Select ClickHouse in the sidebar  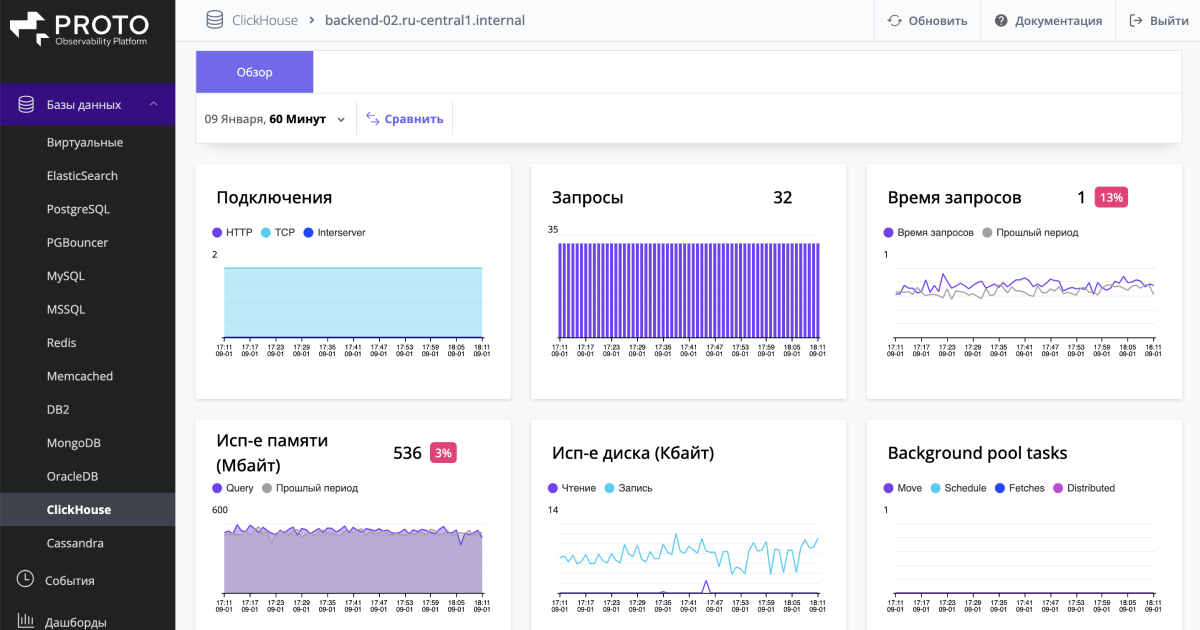[x=87, y=509]
